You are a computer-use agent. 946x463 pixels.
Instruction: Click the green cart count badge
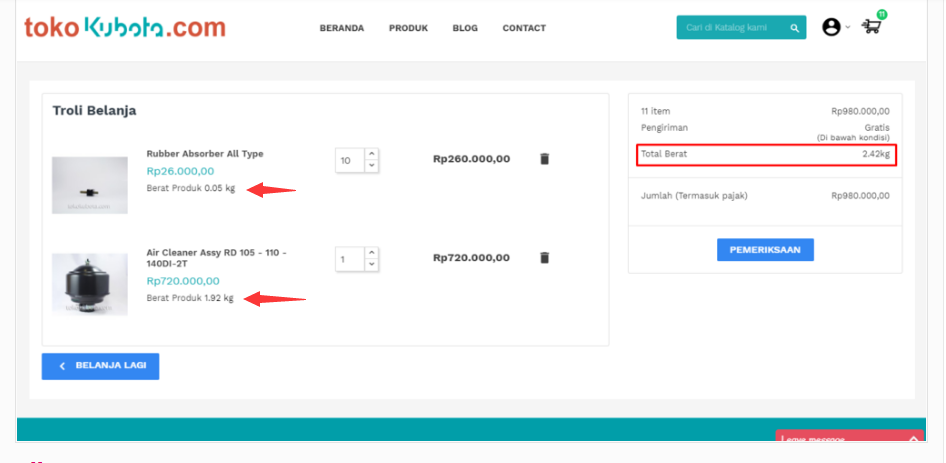881,14
